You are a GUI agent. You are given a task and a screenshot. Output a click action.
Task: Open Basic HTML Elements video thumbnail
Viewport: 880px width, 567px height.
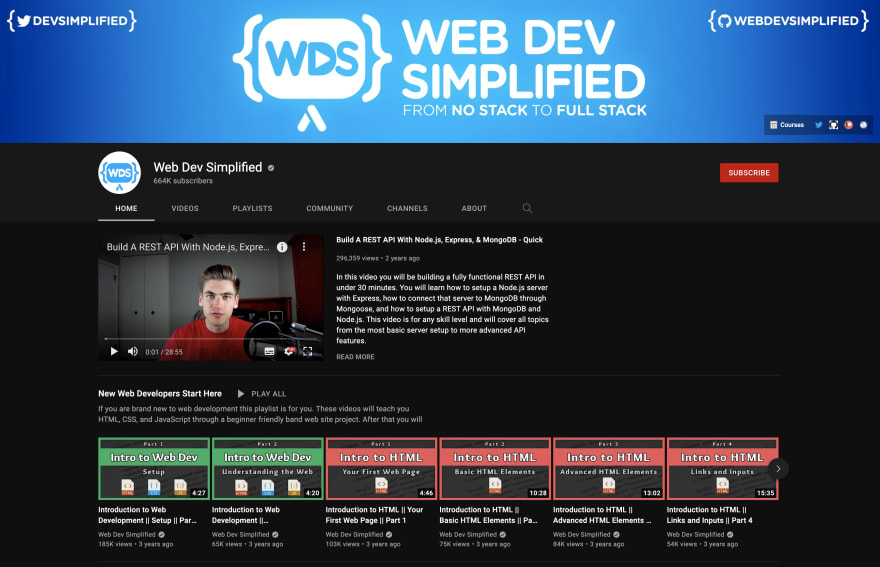tap(495, 469)
